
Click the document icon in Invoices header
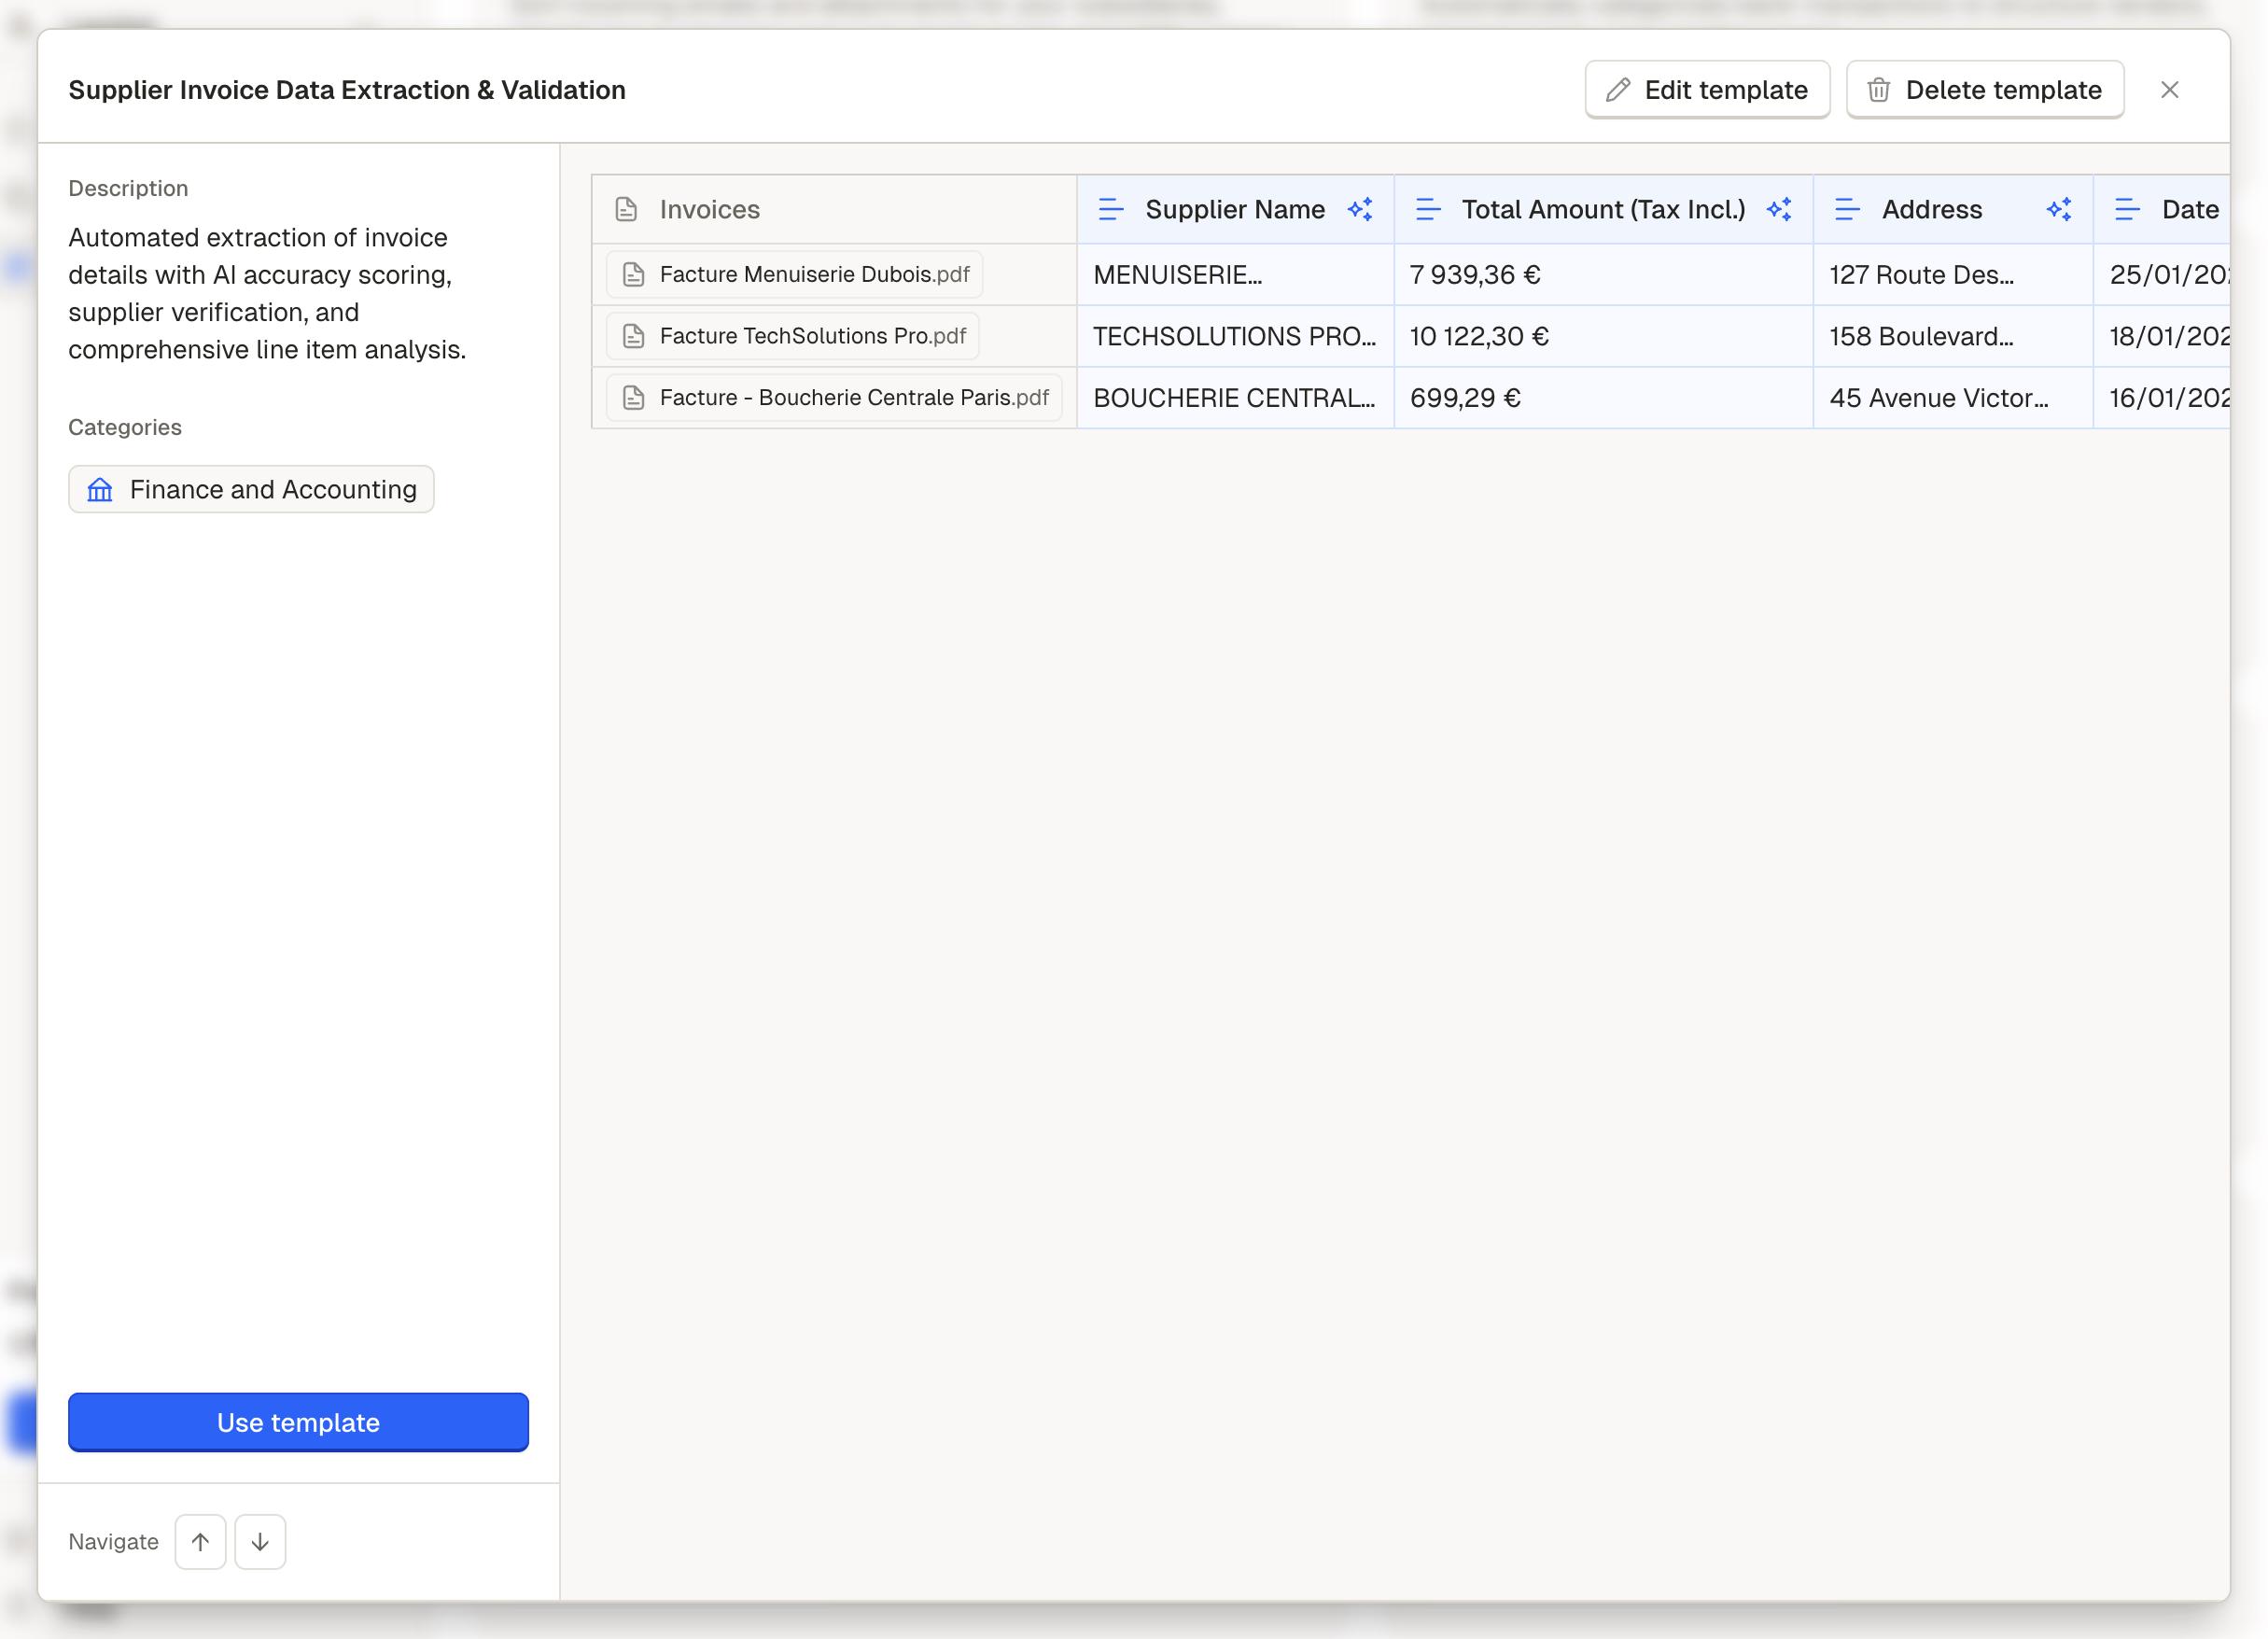(x=626, y=209)
